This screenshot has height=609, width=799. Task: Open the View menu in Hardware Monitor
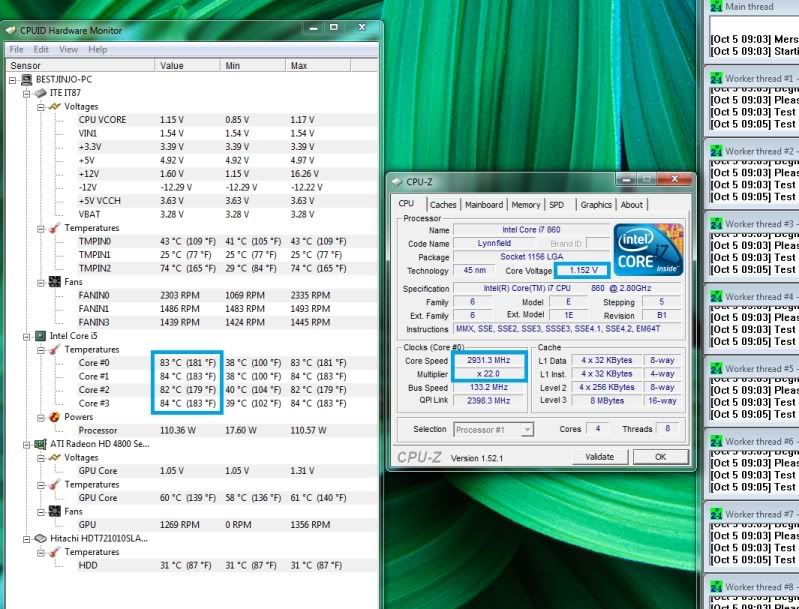coord(68,49)
